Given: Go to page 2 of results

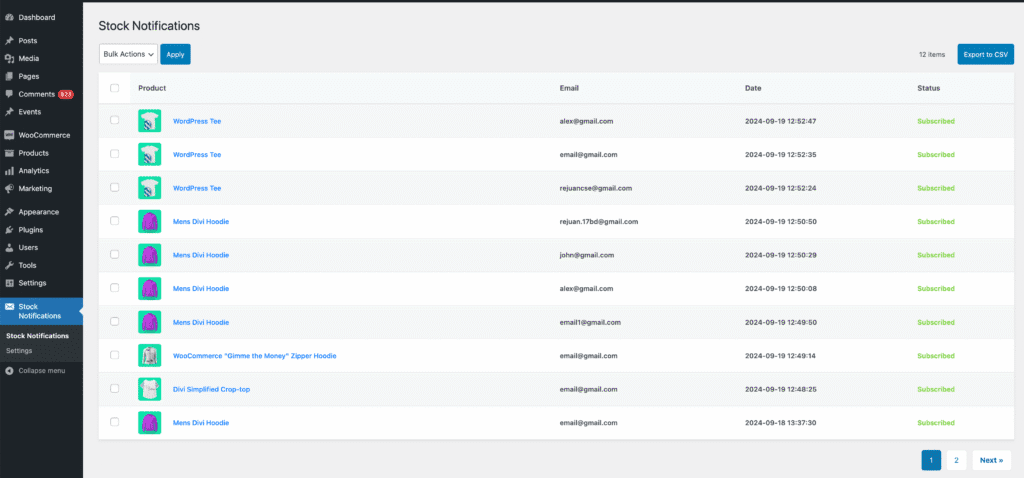Looking at the screenshot, I should 956,460.
